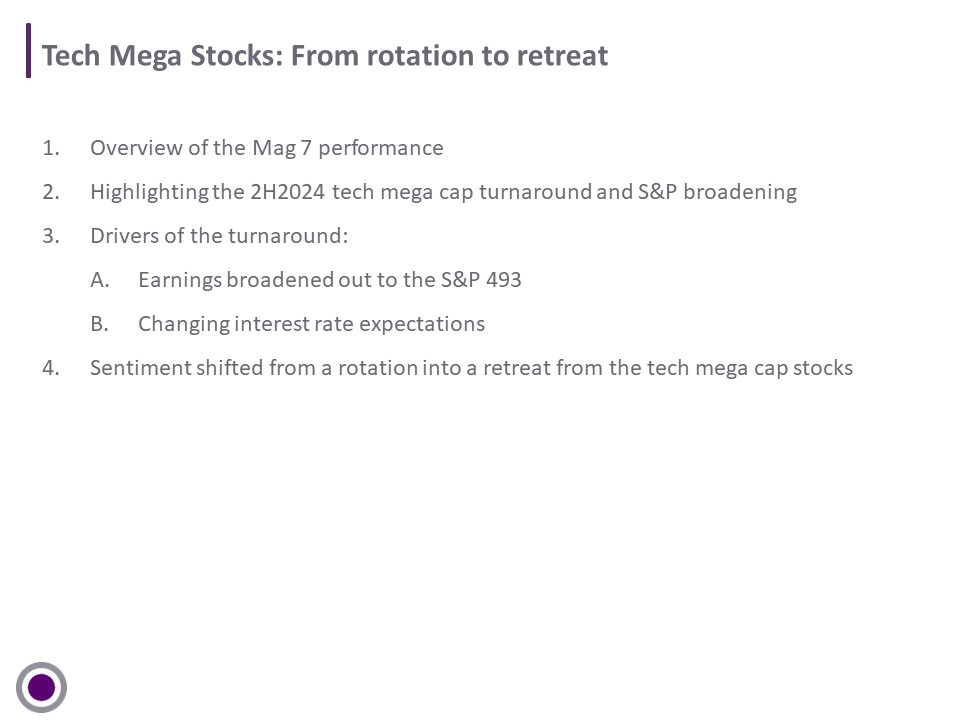Click 'S&P broadening' at end of item two
This screenshot has height=720, width=960.
coord(718,192)
